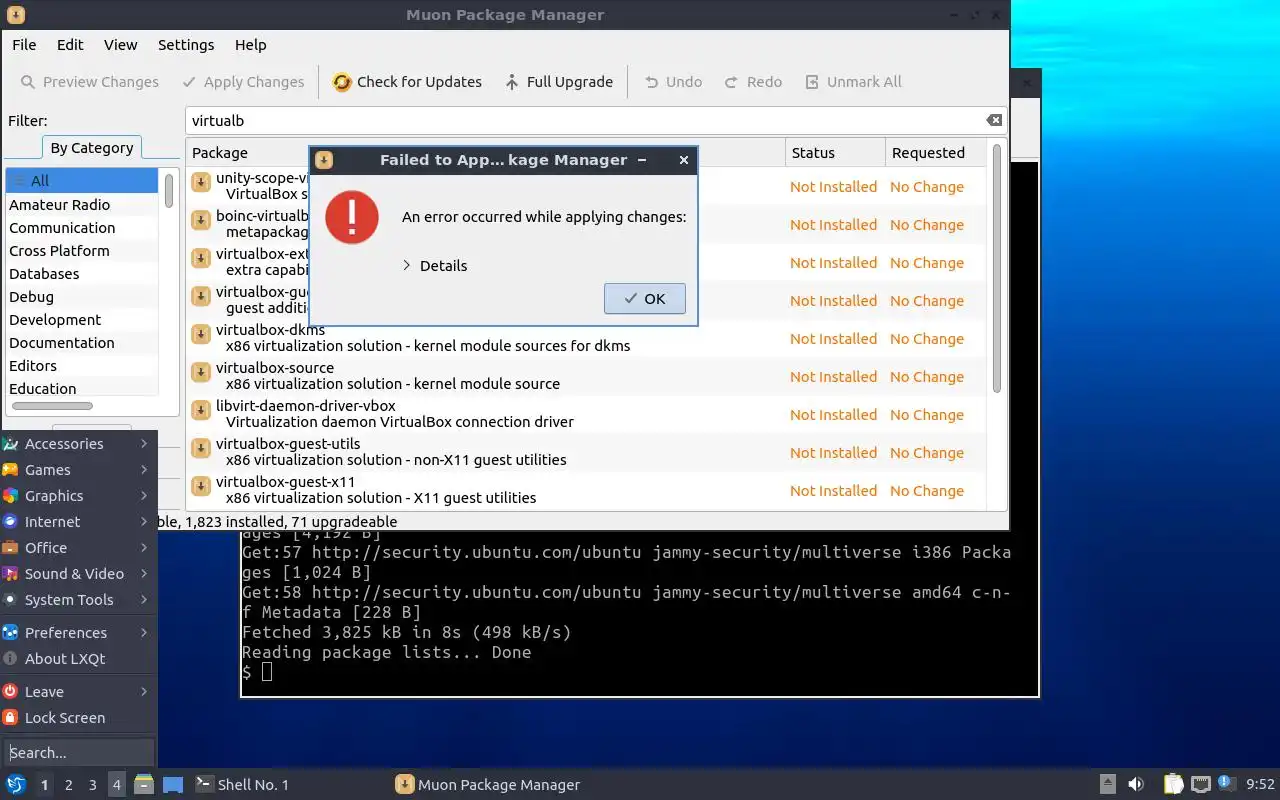Open the LXQt start menu button

coord(16,784)
